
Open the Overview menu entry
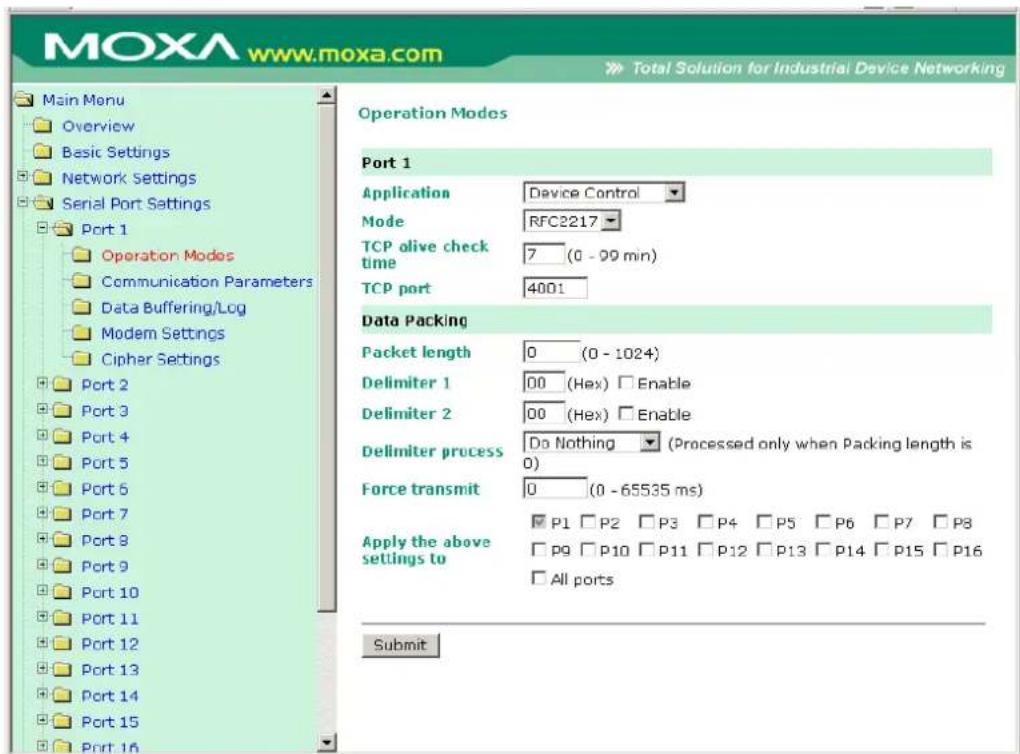(x=98, y=126)
